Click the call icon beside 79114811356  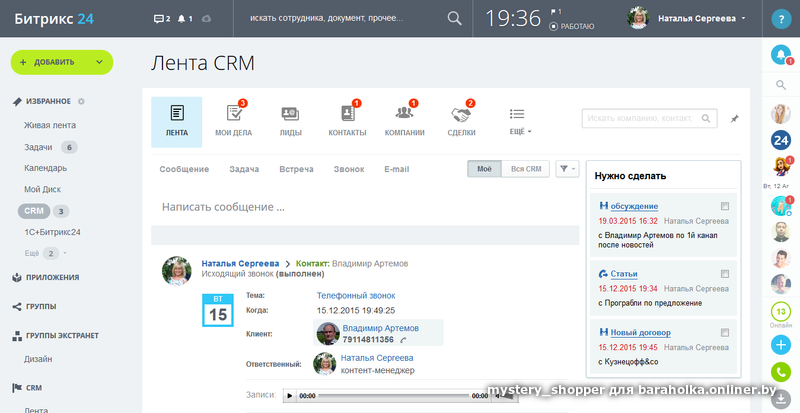403,340
